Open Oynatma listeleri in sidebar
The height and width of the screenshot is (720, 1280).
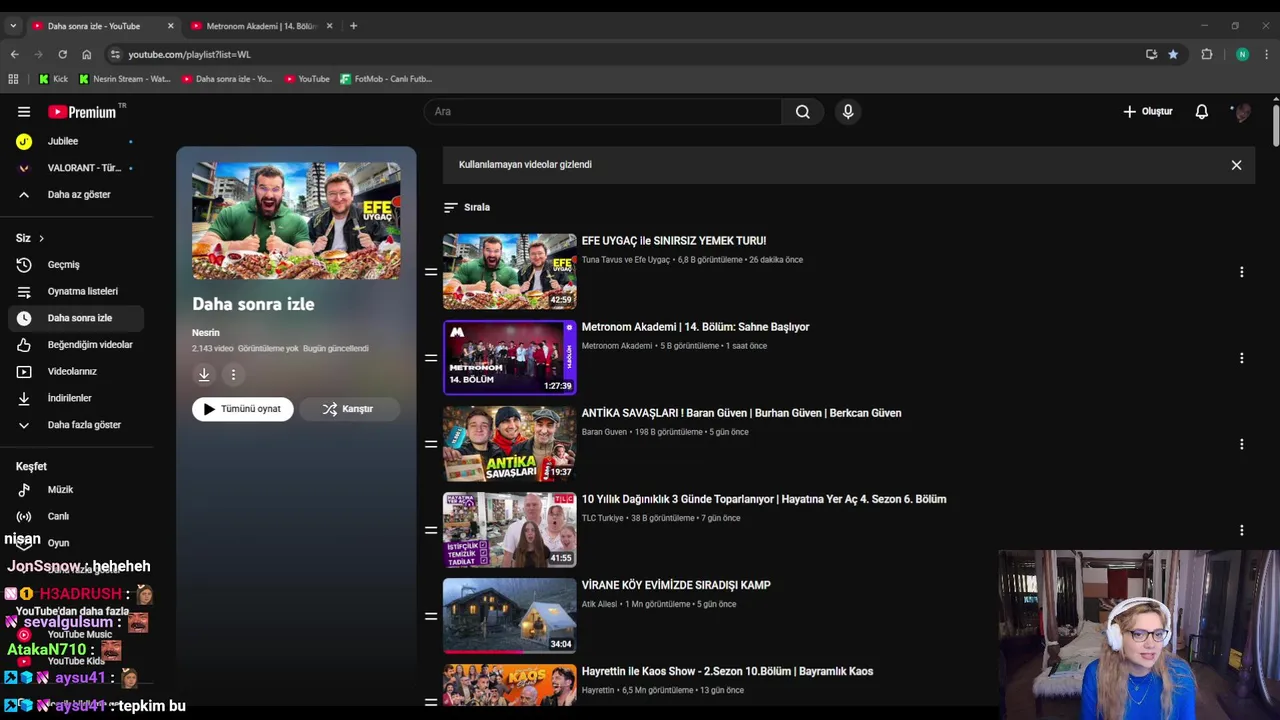click(x=76, y=291)
